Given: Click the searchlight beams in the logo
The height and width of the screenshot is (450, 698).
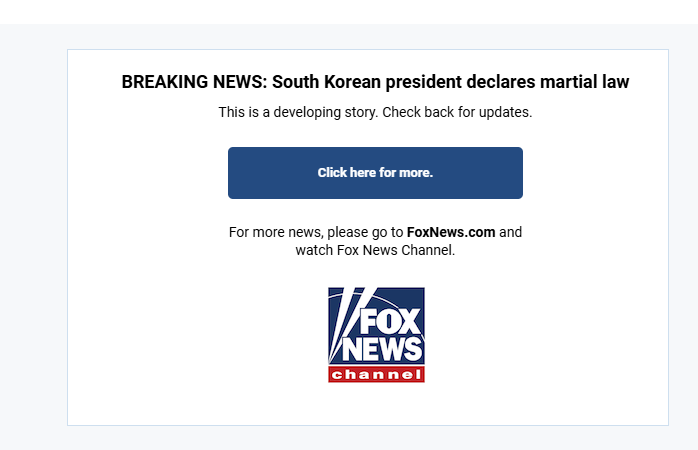Looking at the screenshot, I should 345,320.
